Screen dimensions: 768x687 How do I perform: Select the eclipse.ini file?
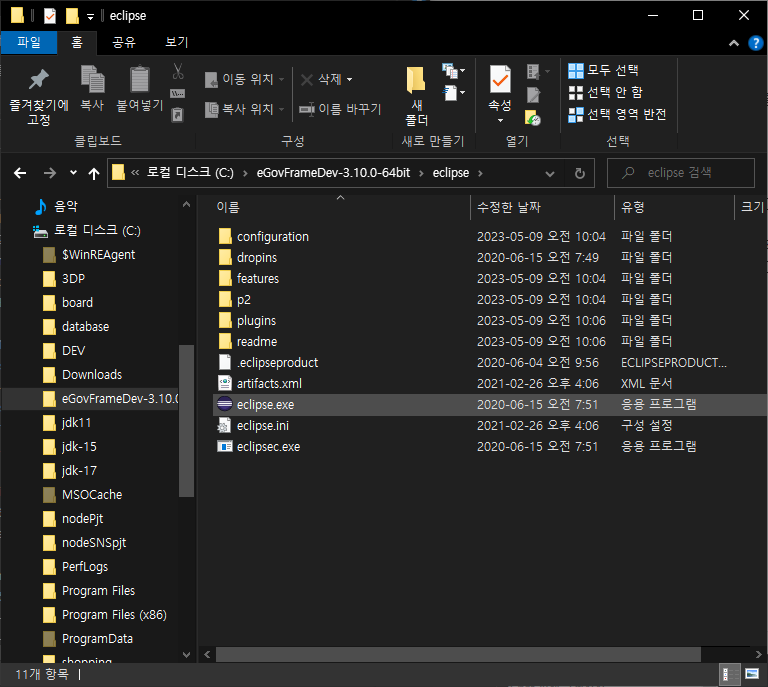[x=490, y=426]
